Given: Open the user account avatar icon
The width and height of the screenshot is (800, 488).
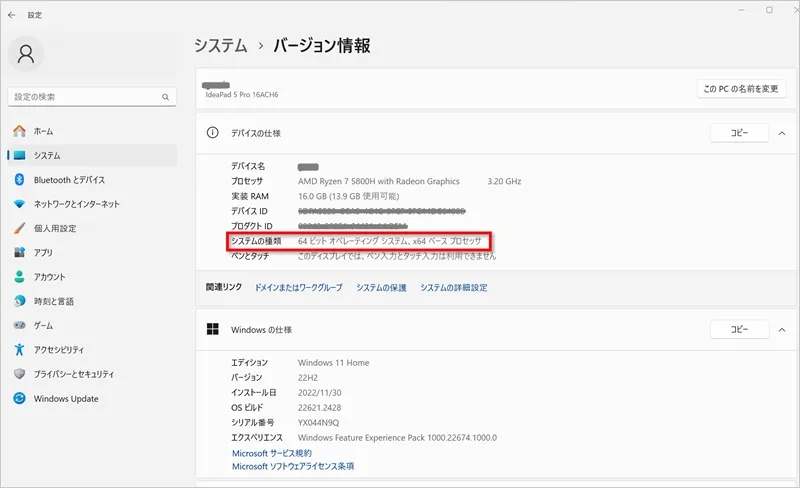Looking at the screenshot, I should pos(26,54).
